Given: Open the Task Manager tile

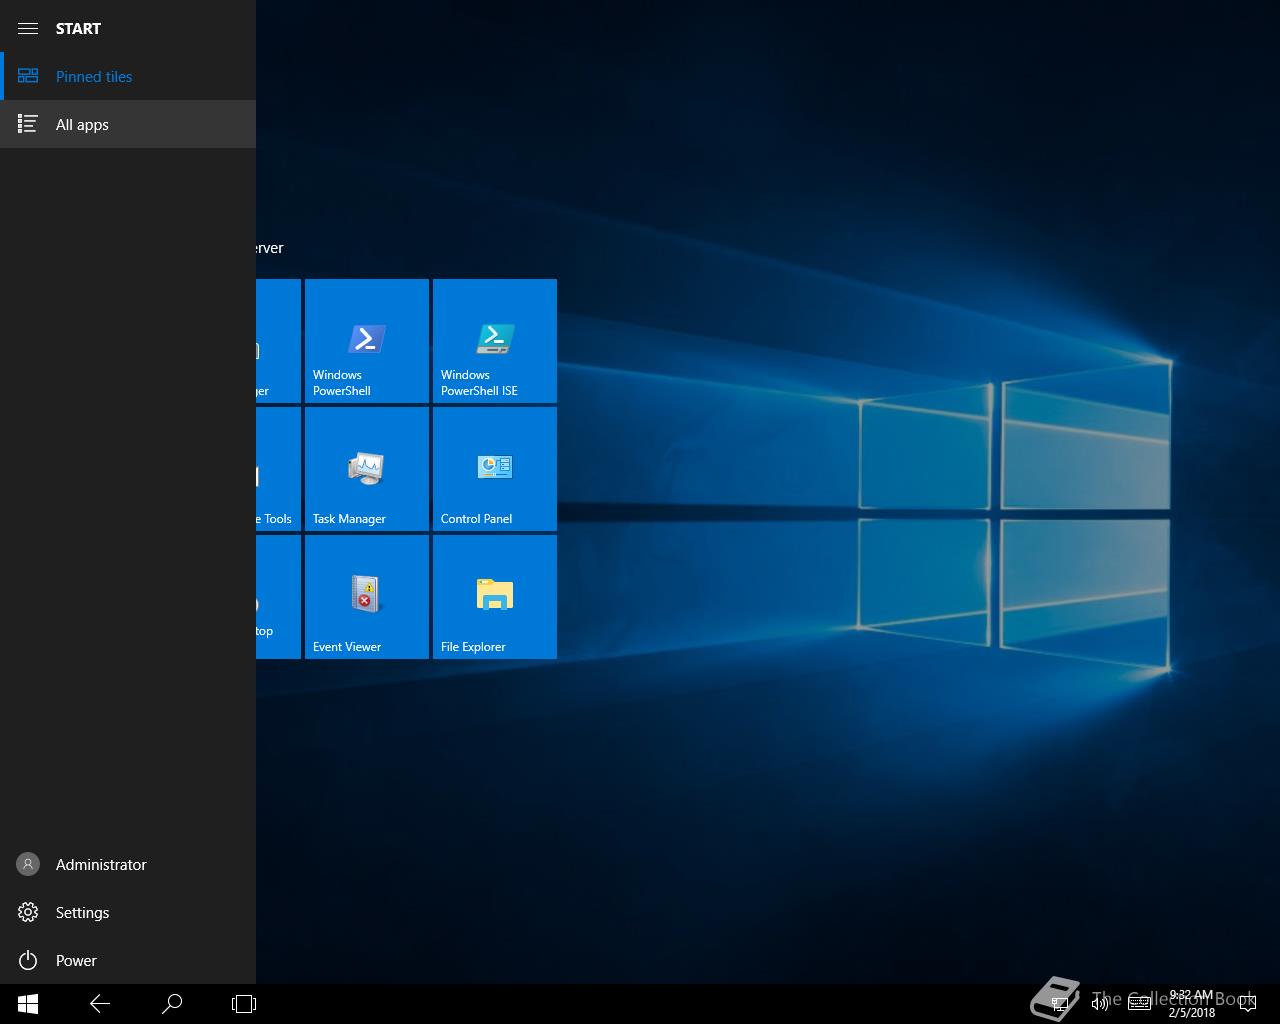Looking at the screenshot, I should (x=367, y=469).
